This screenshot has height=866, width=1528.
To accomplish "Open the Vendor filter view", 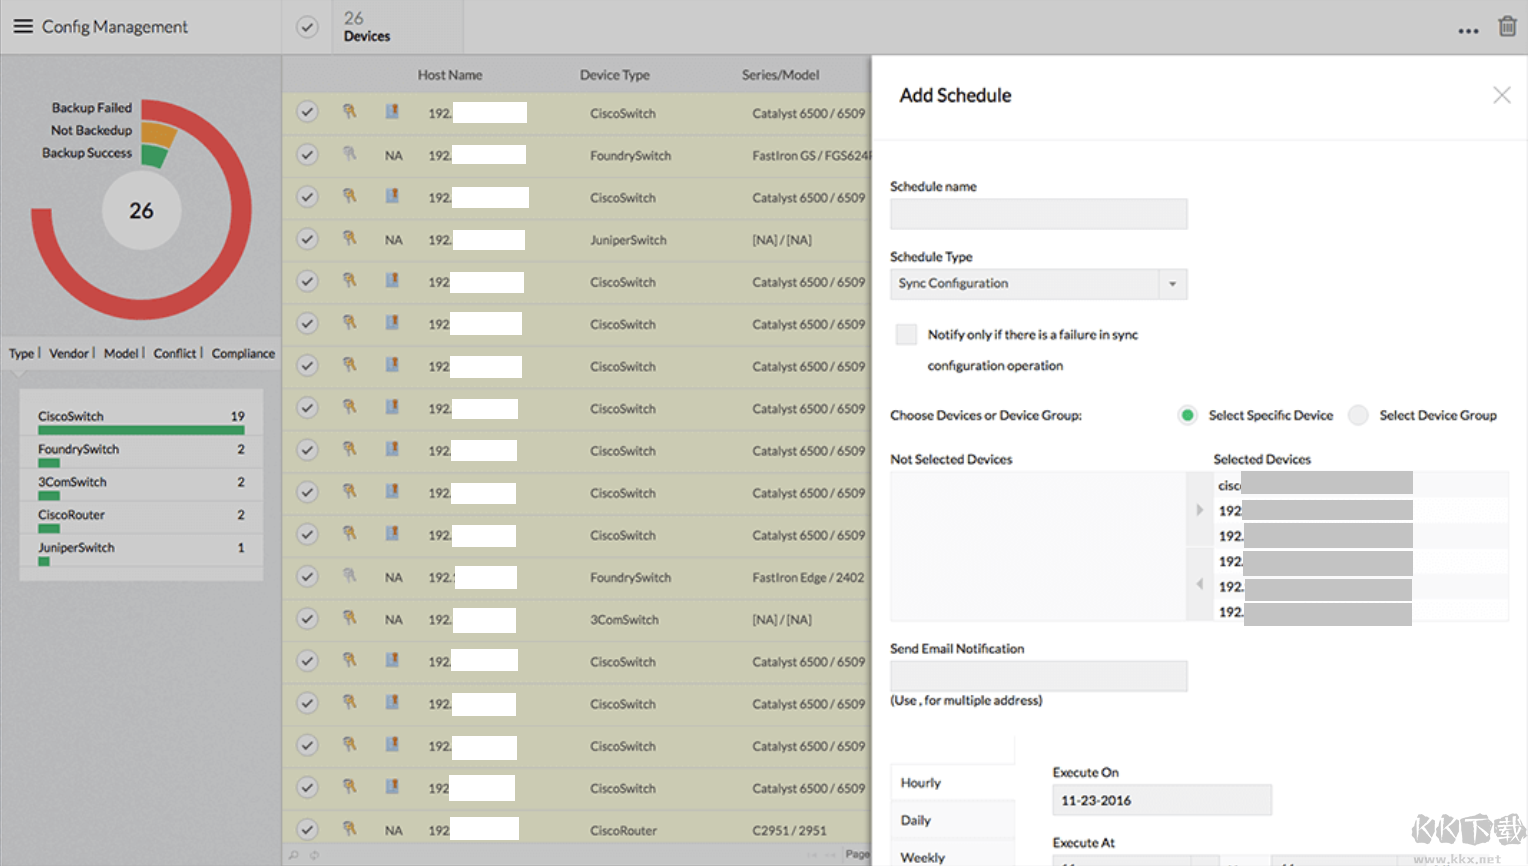I will pos(69,353).
